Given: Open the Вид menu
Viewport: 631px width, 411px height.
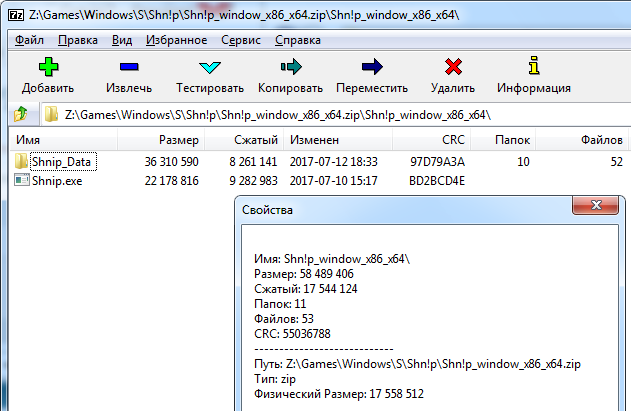Looking at the screenshot, I should tap(122, 40).
